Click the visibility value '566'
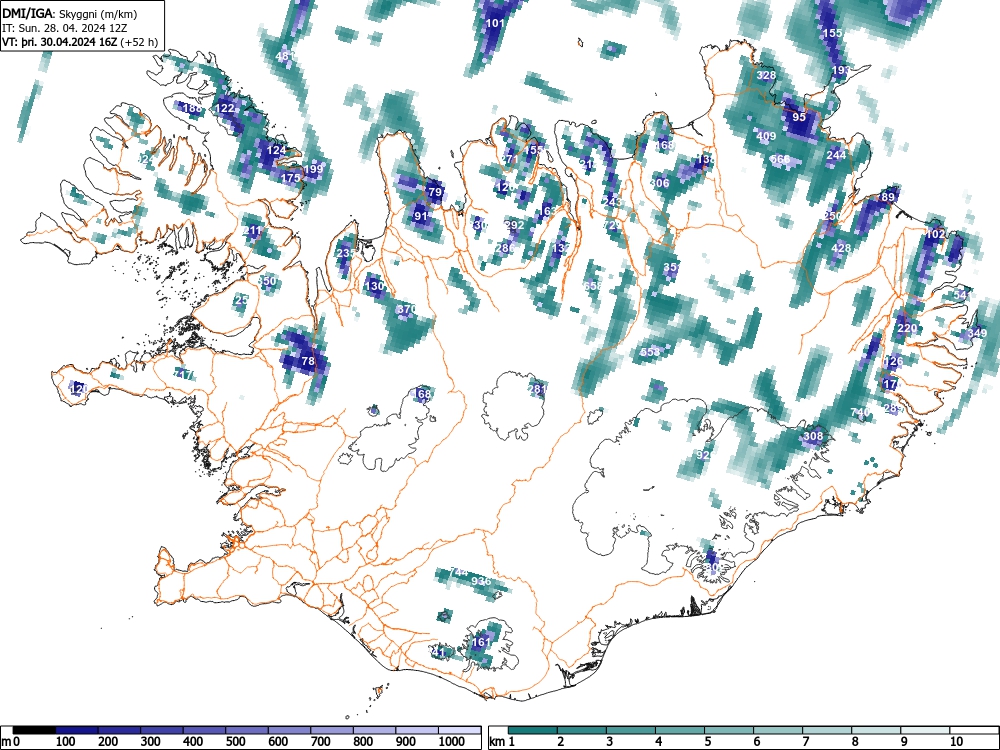1000x750 pixels. 780,159
